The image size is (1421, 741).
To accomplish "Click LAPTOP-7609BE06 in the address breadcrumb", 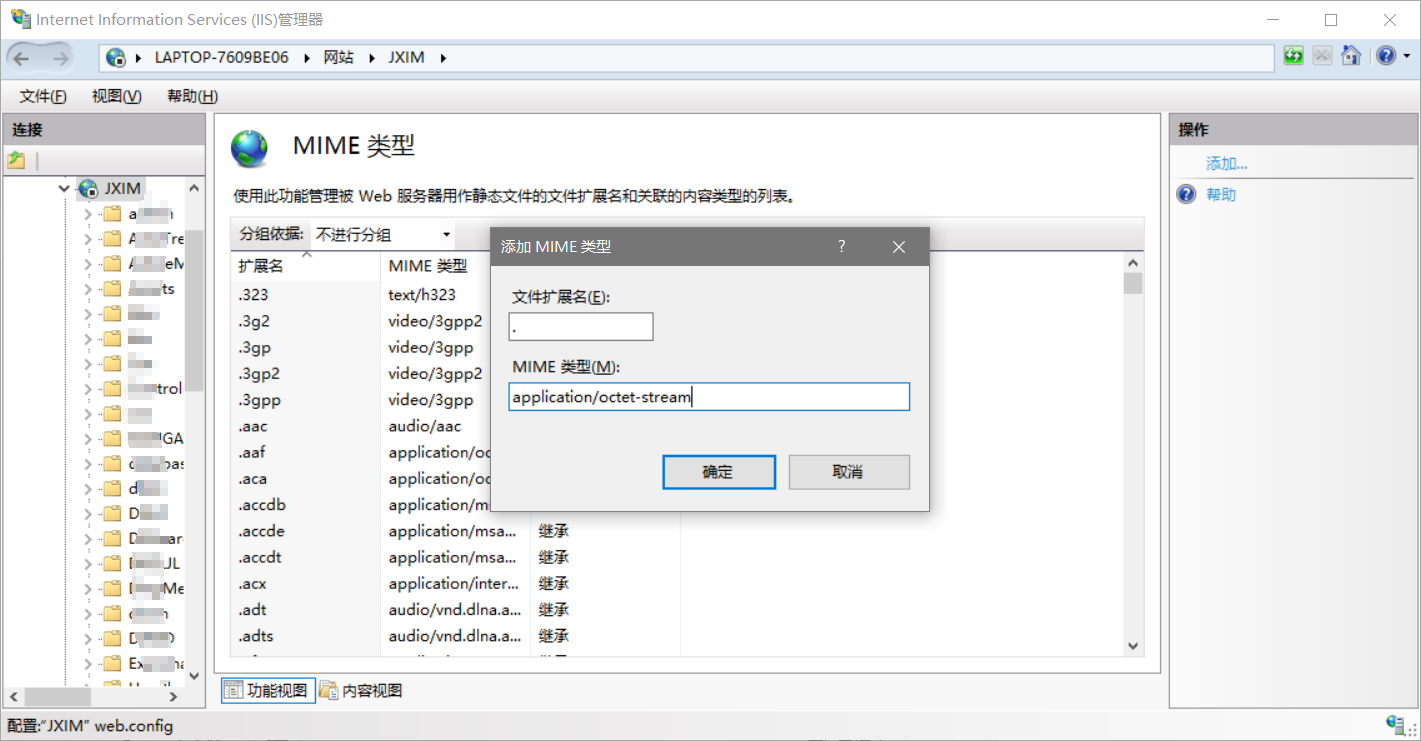I will 221,58.
